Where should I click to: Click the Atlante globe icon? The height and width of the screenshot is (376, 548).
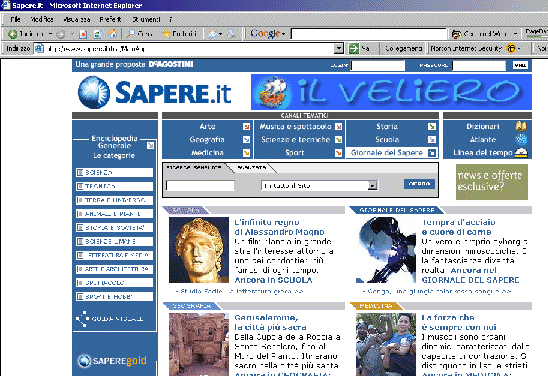click(x=521, y=139)
